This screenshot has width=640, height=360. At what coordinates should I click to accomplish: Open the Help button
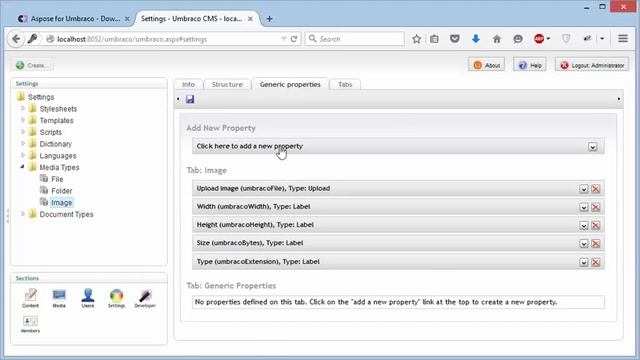coord(530,65)
